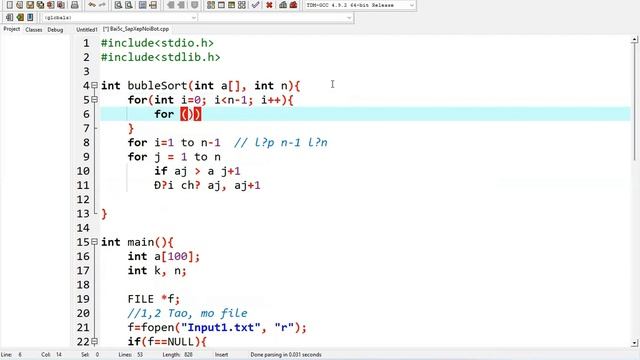
Task: Click 'Done parsing in 0.031 seconds' status text
Action: point(286,355)
